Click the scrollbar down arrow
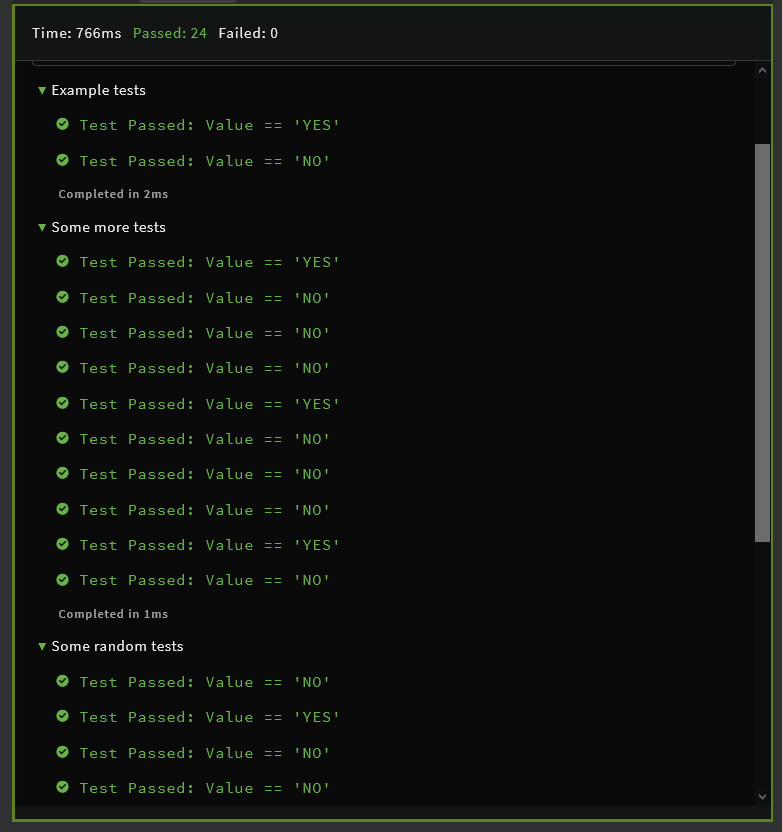 point(762,796)
